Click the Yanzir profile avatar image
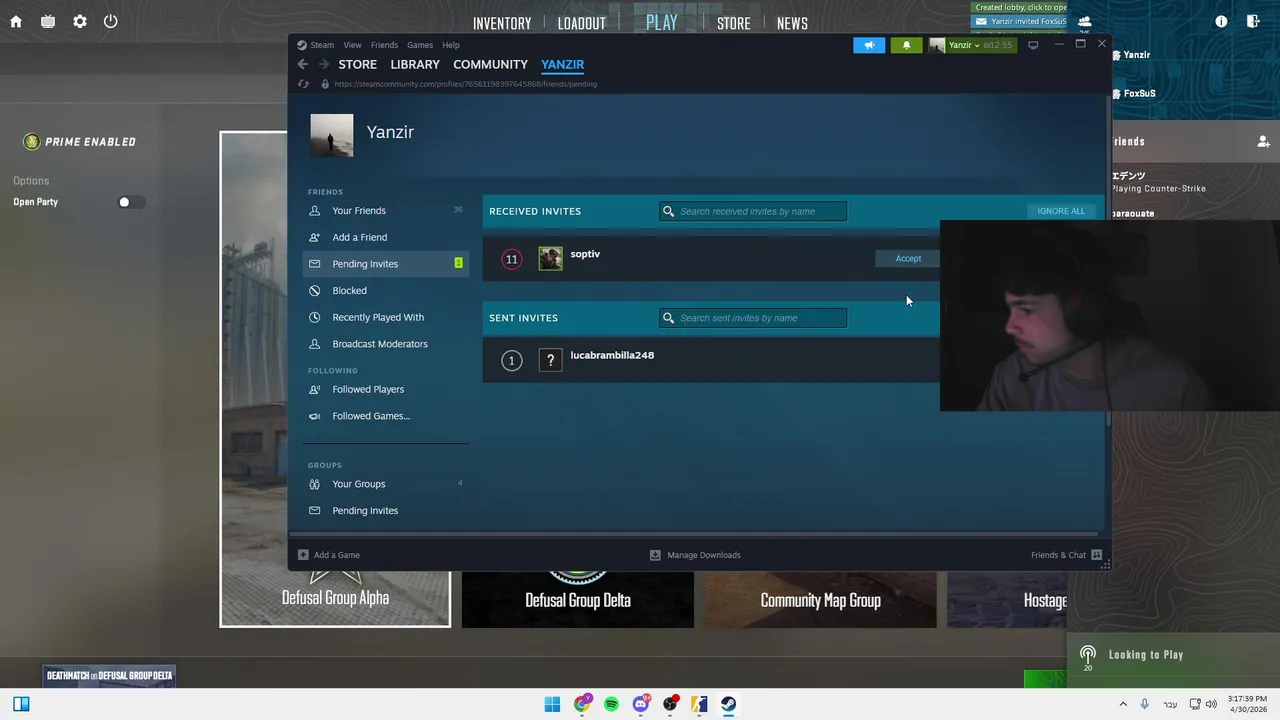1280x720 pixels. pos(331,135)
